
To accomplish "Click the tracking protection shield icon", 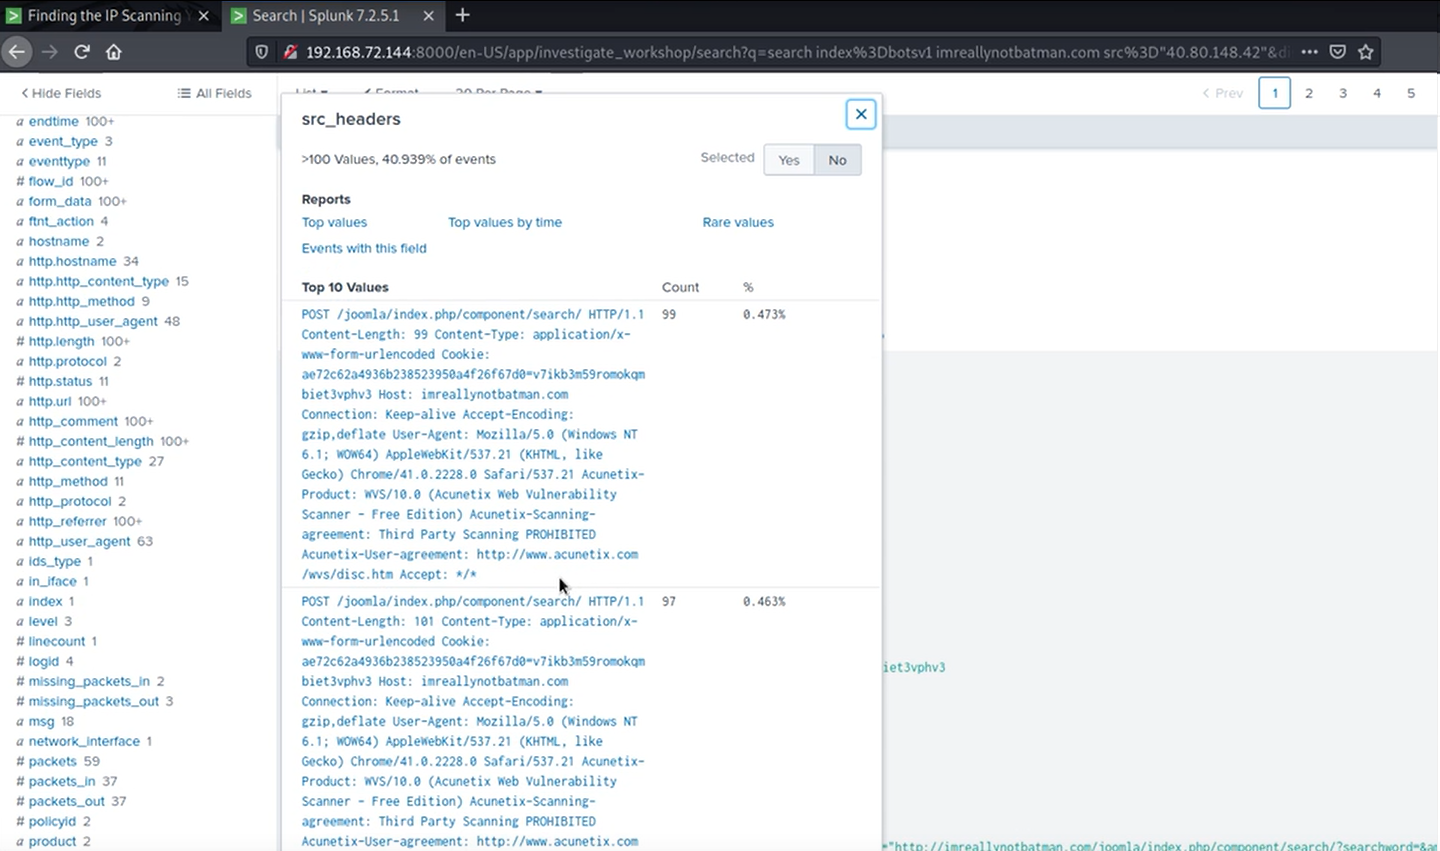I will 262,52.
